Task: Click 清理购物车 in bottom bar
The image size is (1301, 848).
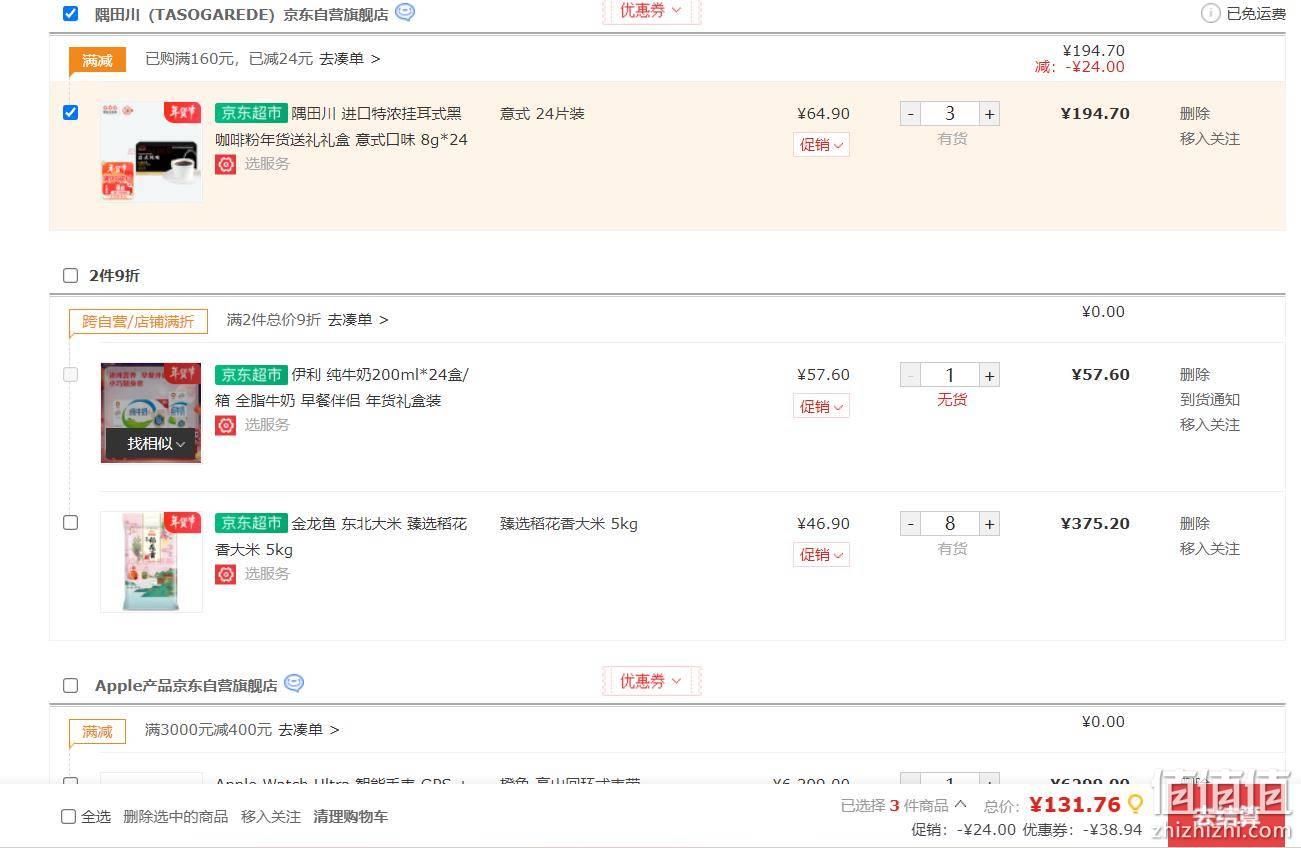Action: pos(351,817)
